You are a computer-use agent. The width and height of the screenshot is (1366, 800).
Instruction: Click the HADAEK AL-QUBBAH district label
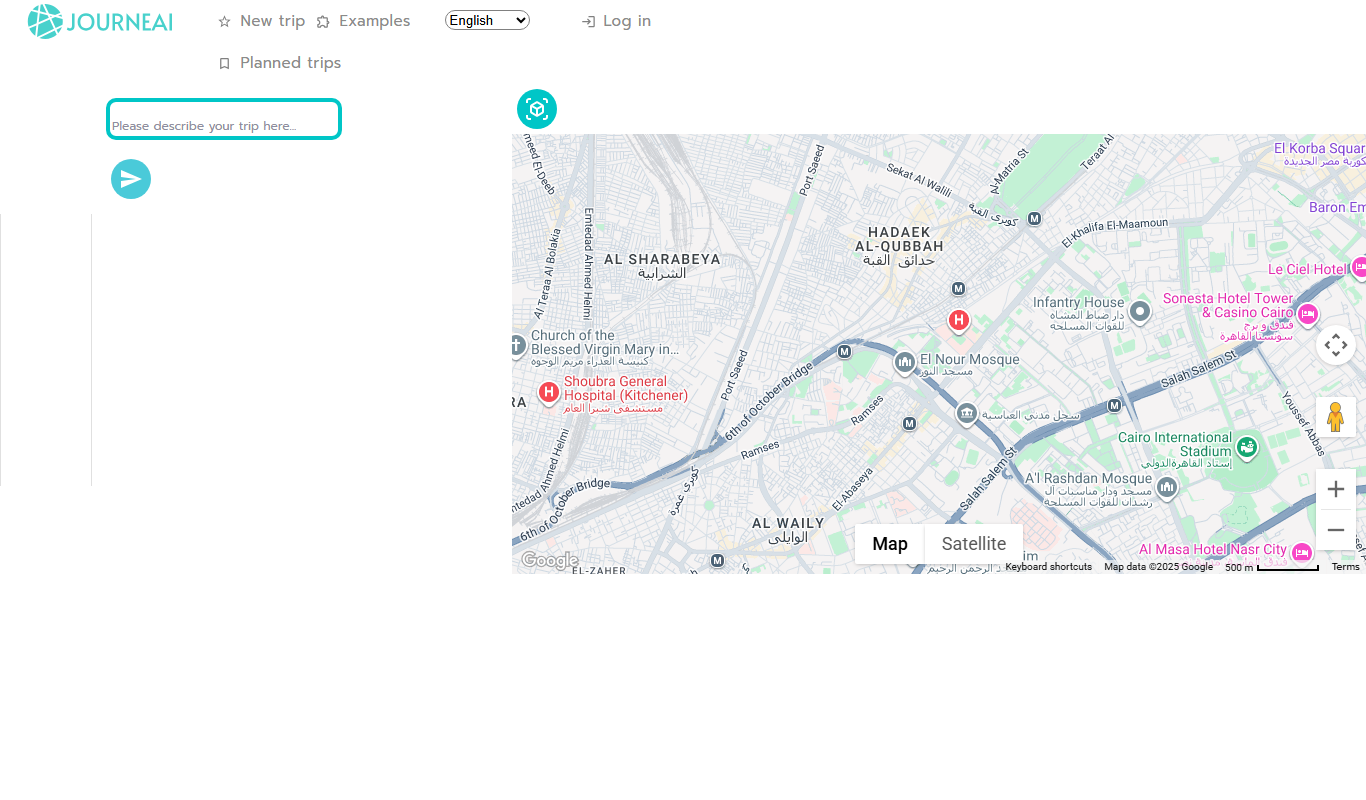click(899, 239)
